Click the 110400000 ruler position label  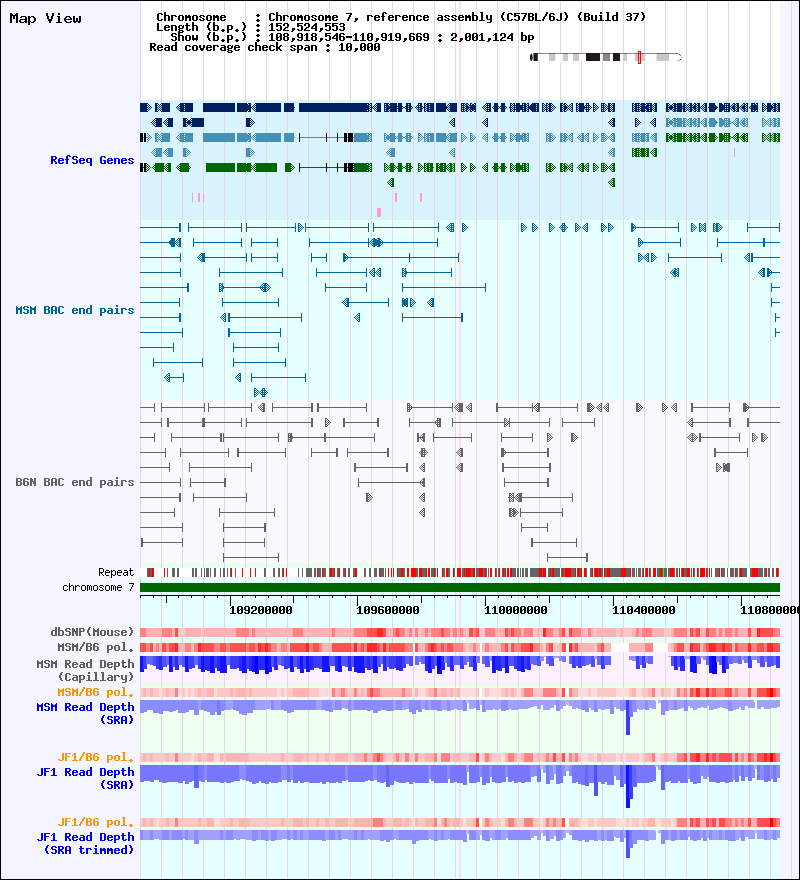pos(644,610)
